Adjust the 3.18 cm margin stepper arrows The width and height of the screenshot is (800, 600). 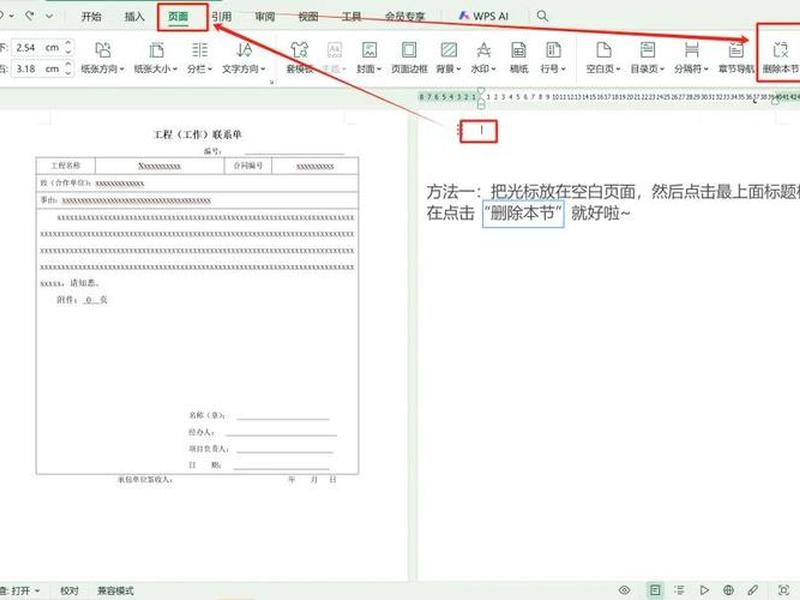(68, 68)
